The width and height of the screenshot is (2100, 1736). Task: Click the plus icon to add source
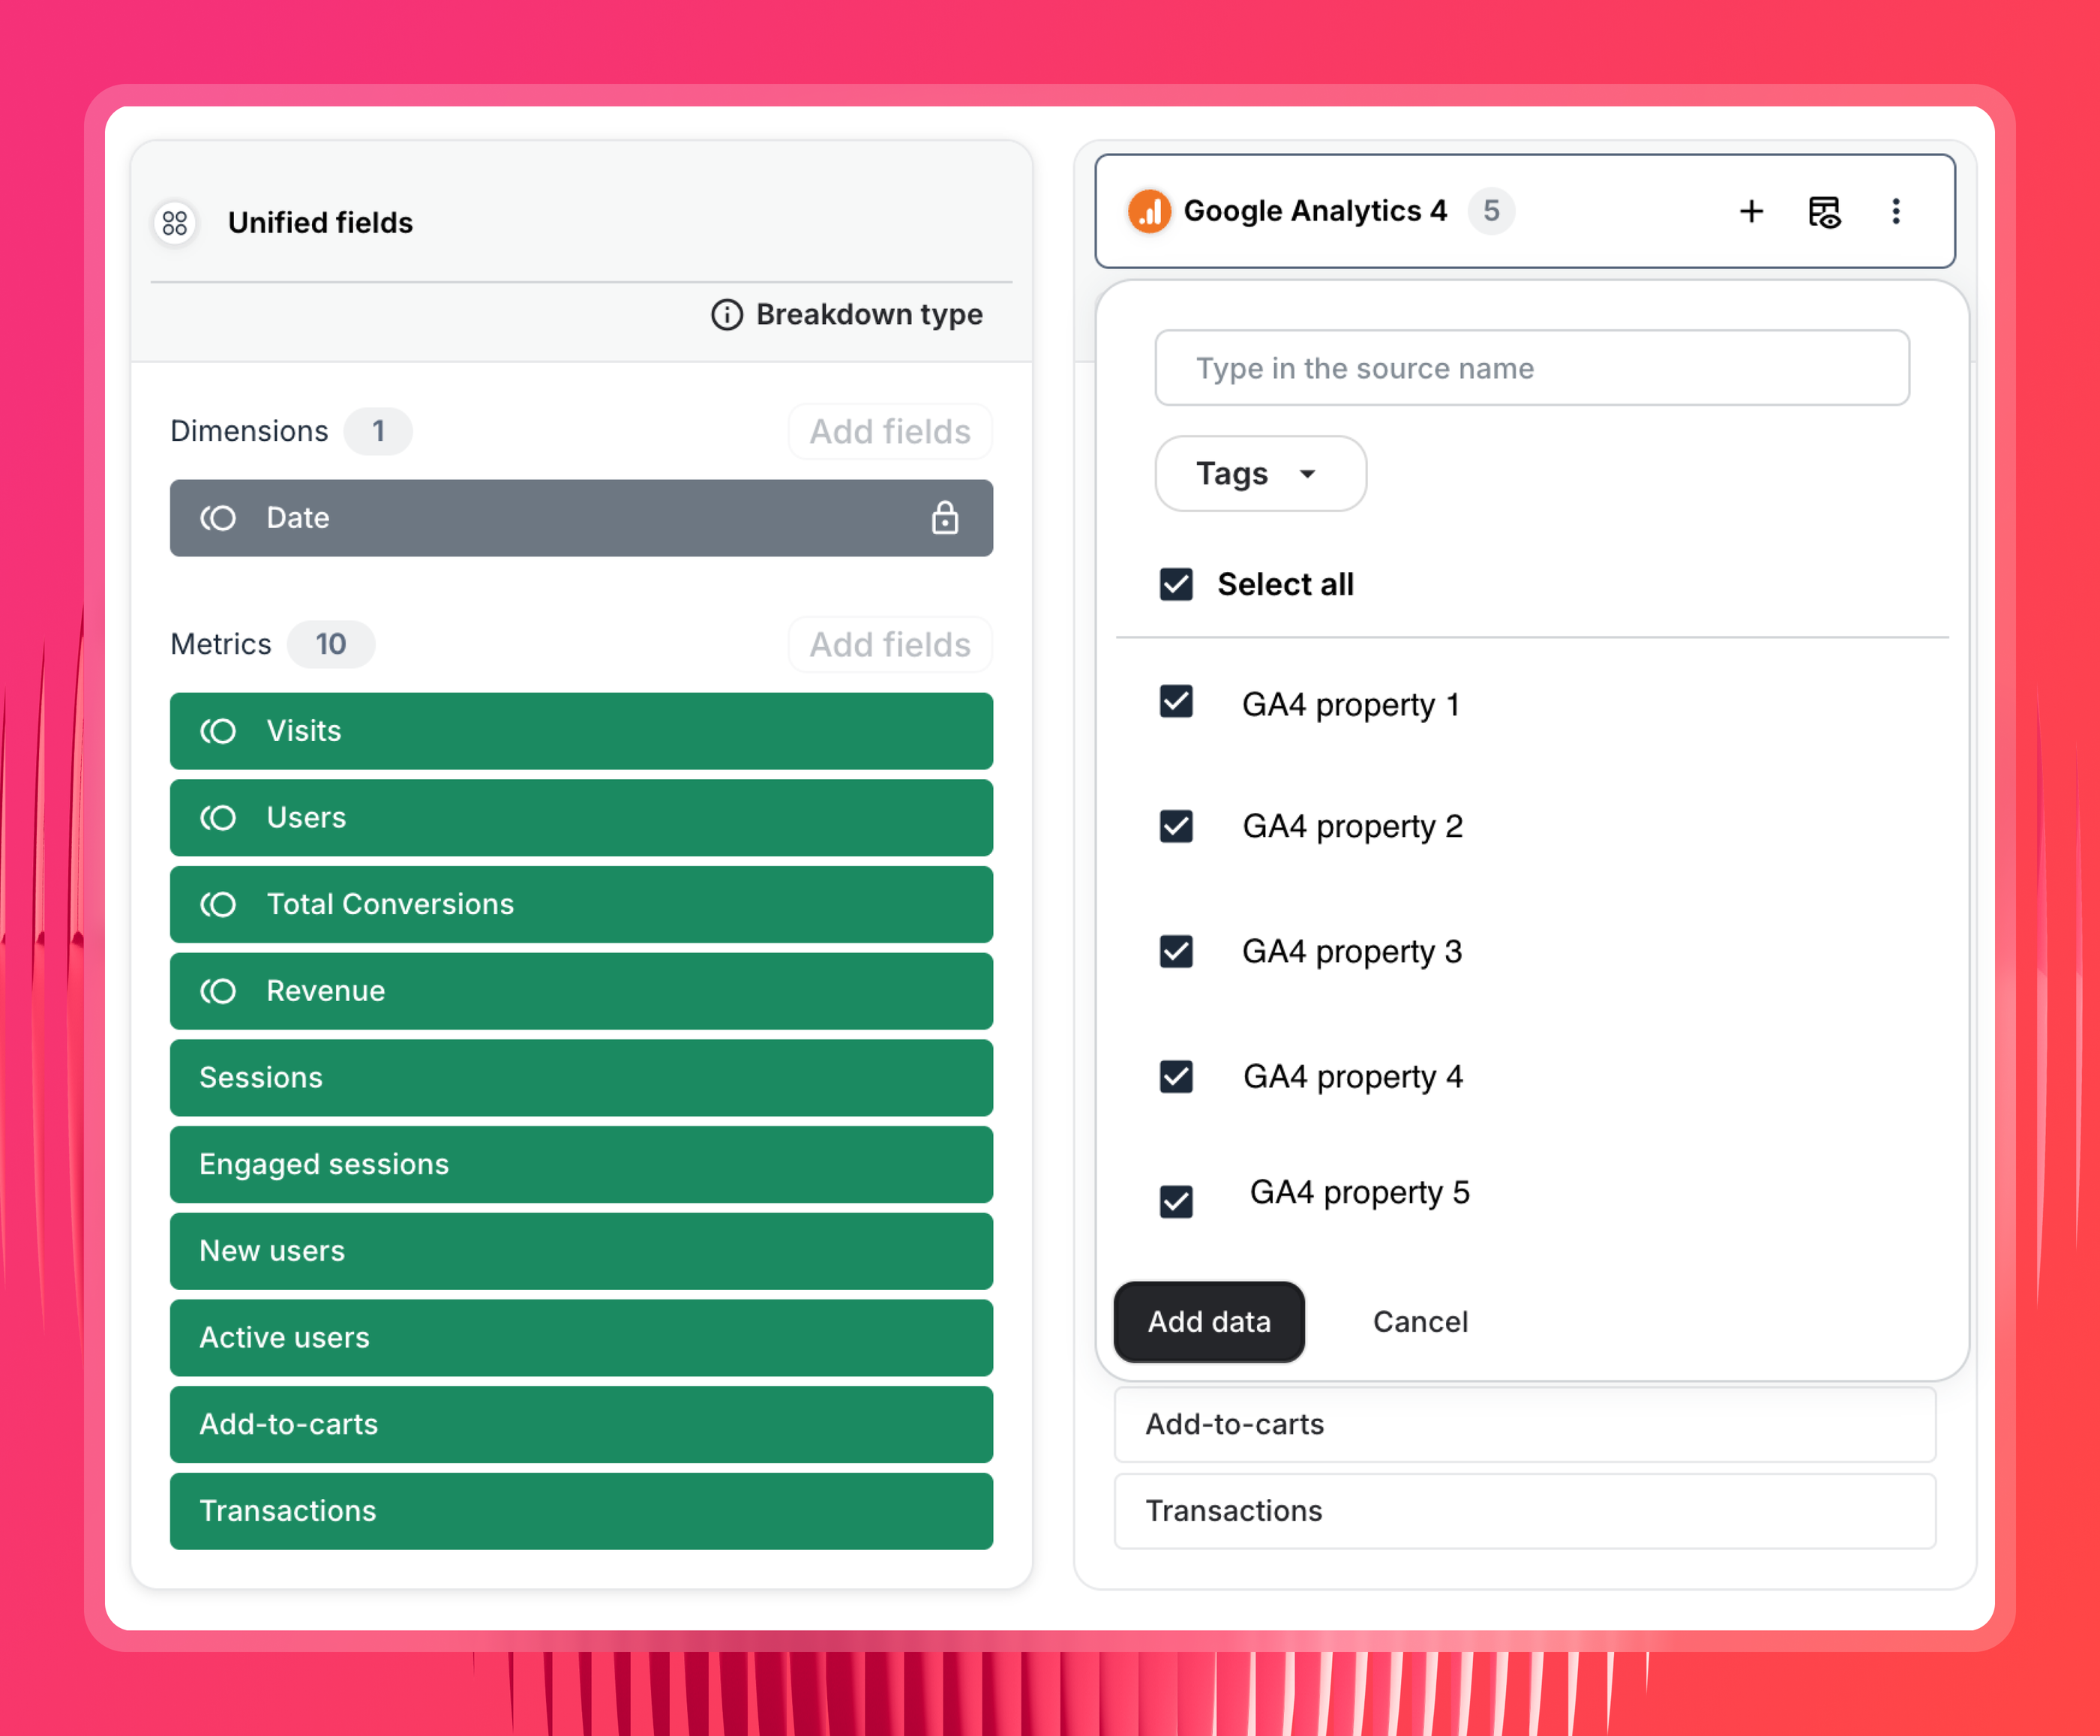1751,211
